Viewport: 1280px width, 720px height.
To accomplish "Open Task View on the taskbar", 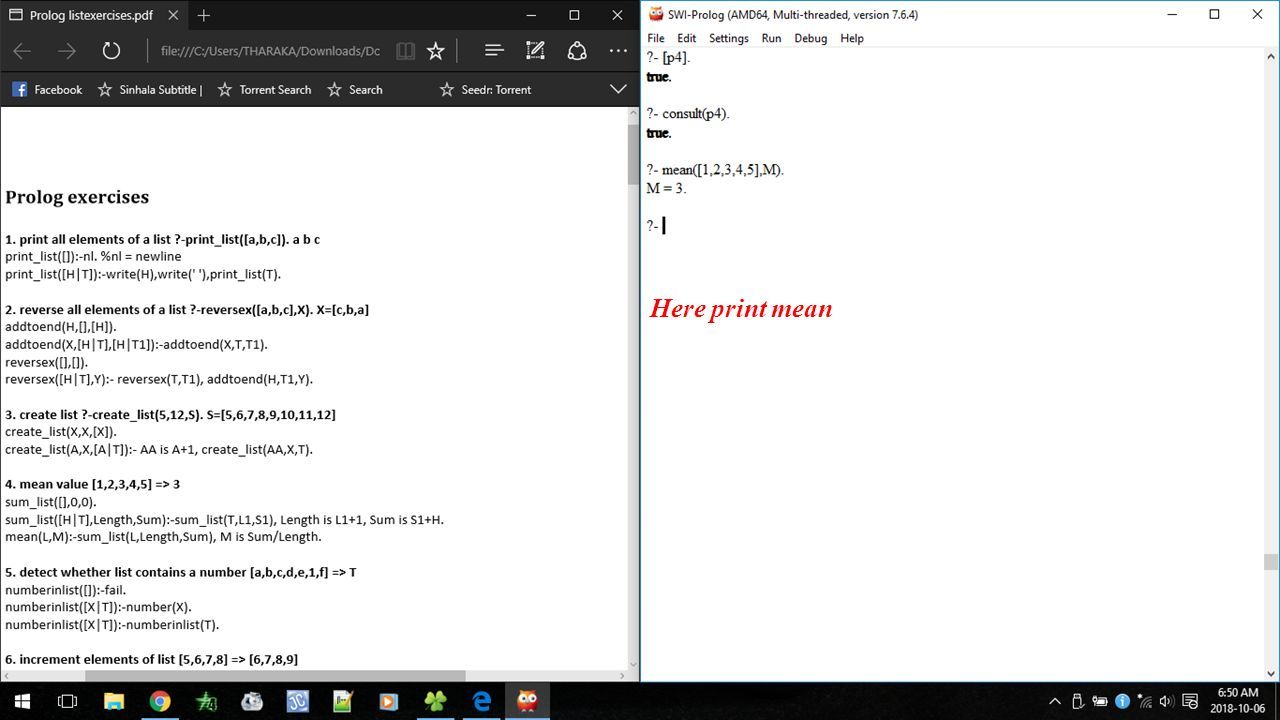I will (67, 701).
